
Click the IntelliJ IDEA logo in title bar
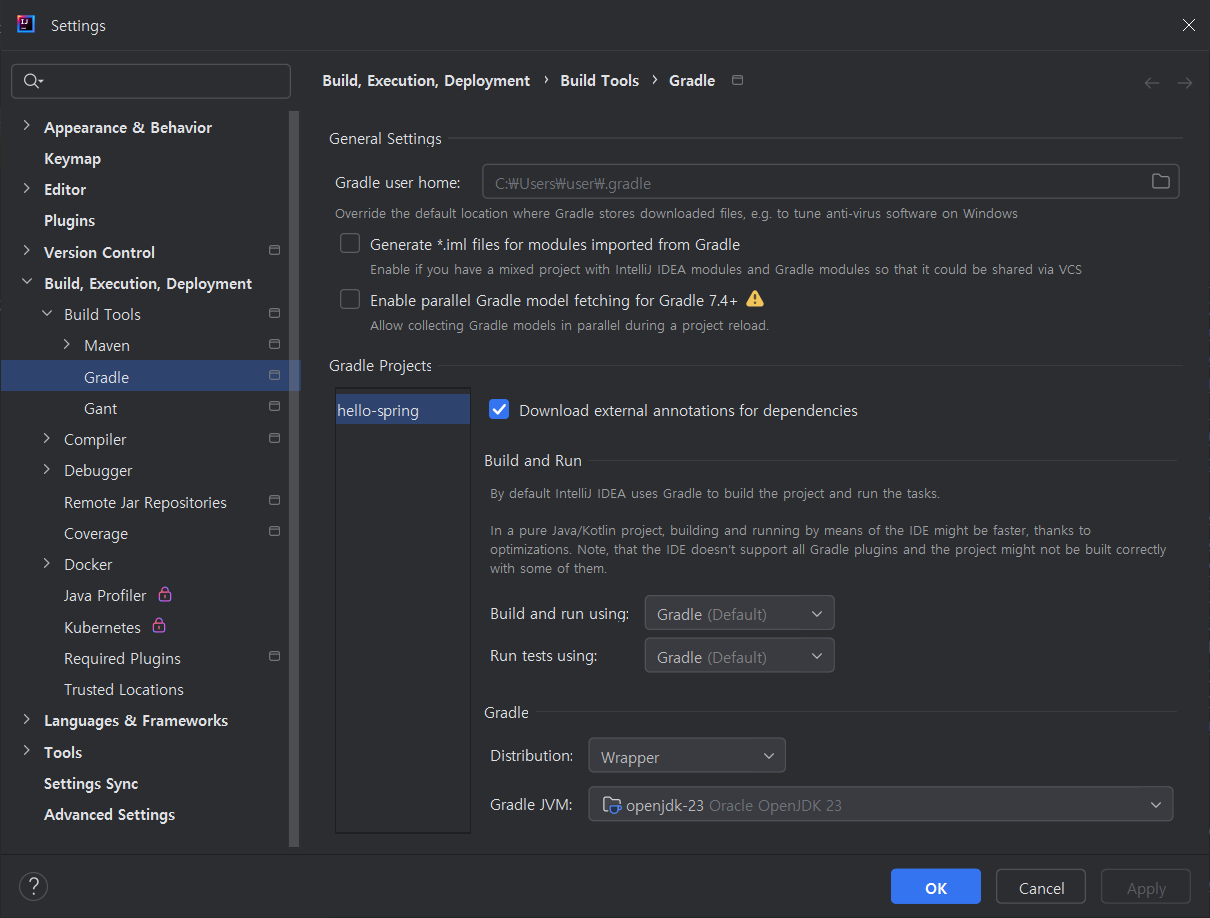[x=26, y=24]
